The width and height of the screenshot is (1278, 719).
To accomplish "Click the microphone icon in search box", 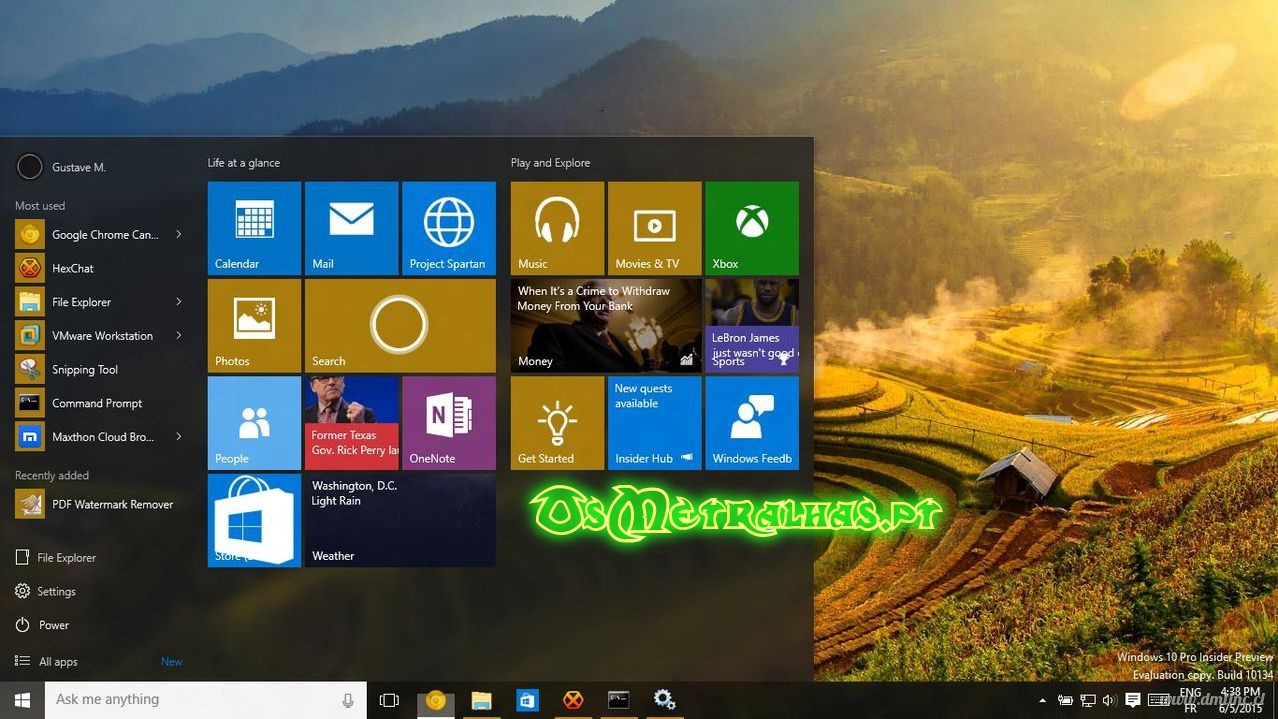I will (x=348, y=700).
